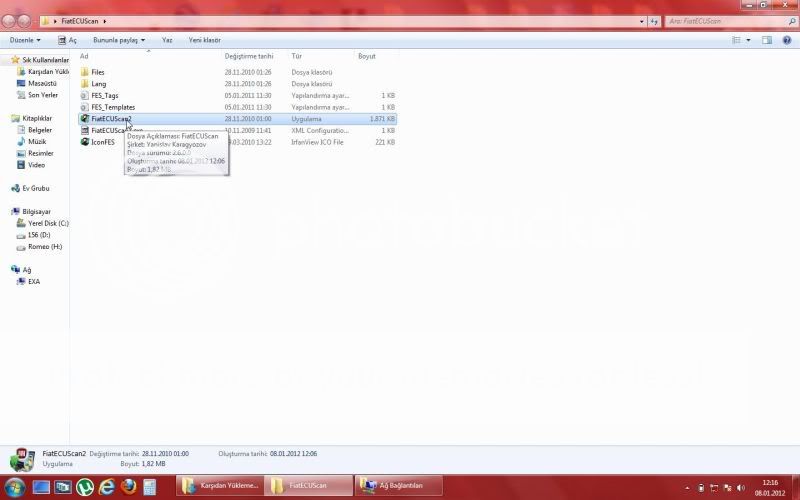Open Romeo (H:) drive

39,246
